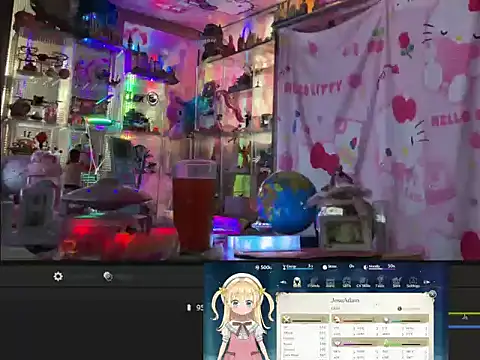This screenshot has width=480, height=360.
Task: Open the Settings tab in game menu
Action: (413, 282)
